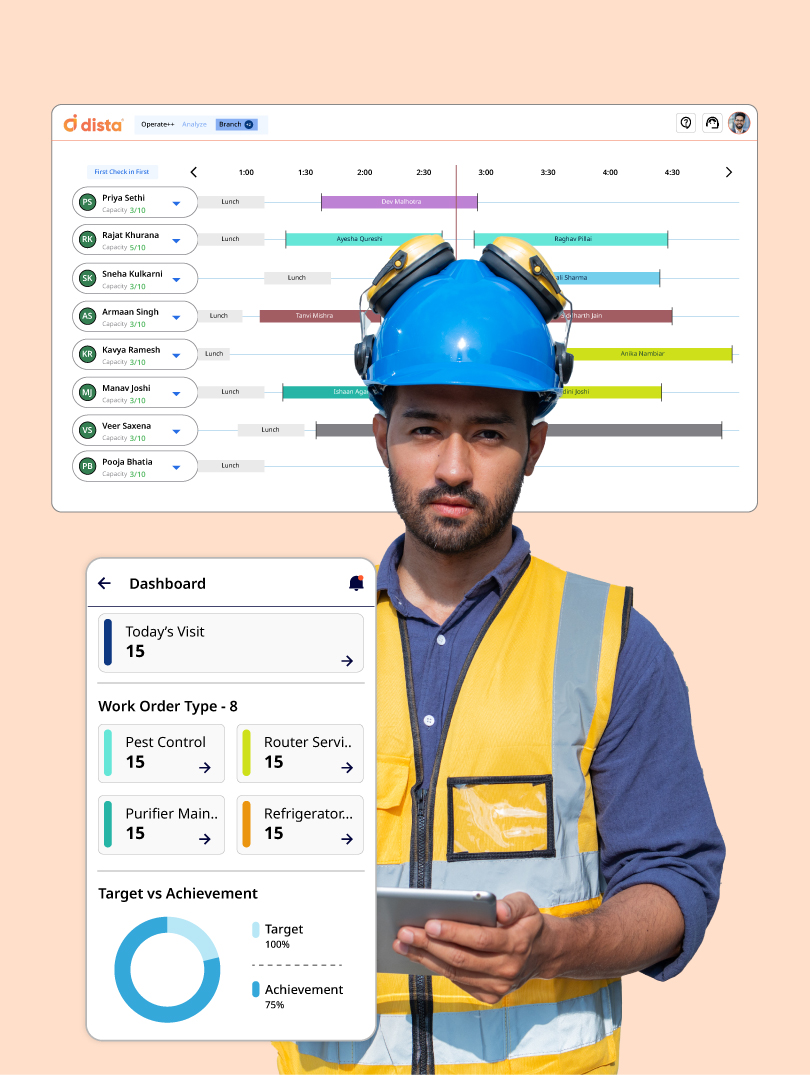Expand Priya Sethi dropdown

click(x=176, y=203)
